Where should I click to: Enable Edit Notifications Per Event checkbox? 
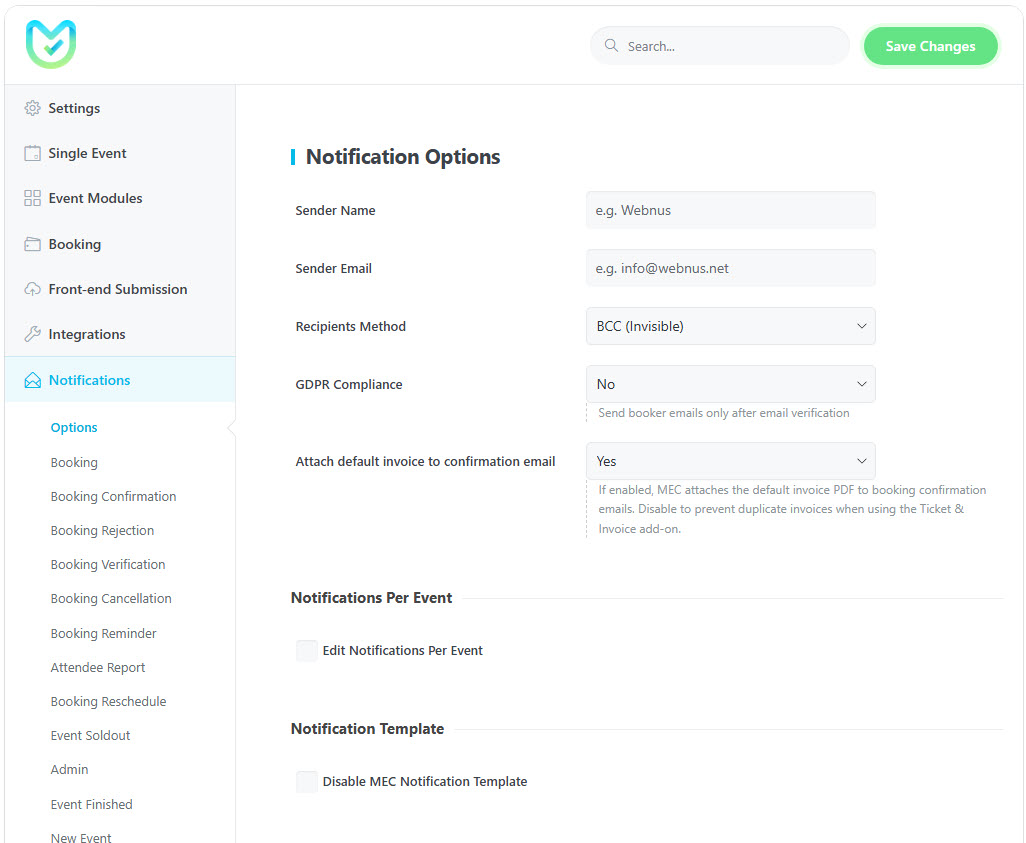coord(307,651)
